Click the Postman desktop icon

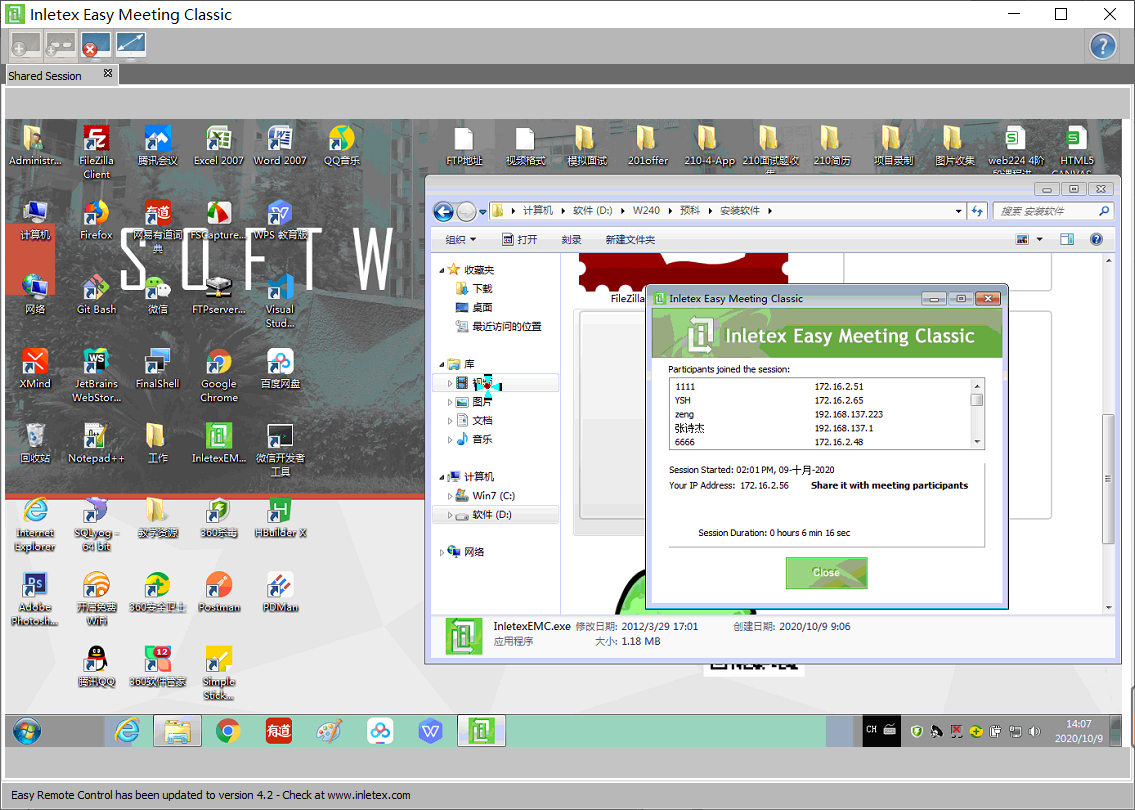[x=219, y=593]
